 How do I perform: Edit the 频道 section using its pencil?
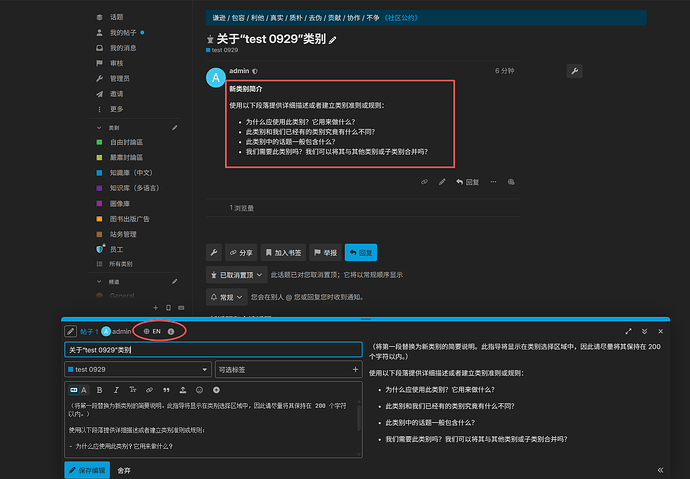[x=175, y=282]
